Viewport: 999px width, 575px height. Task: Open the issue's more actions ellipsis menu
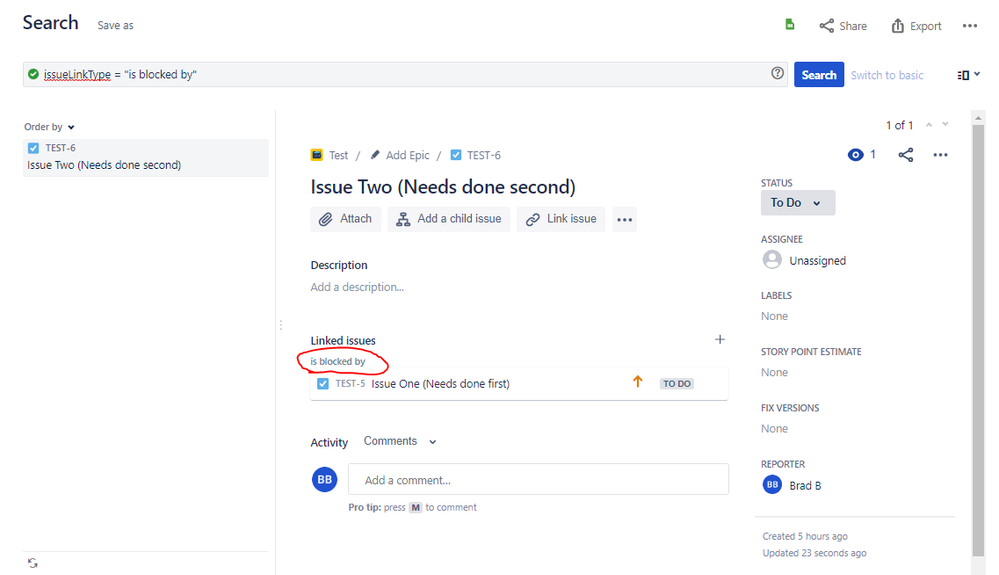(940, 155)
